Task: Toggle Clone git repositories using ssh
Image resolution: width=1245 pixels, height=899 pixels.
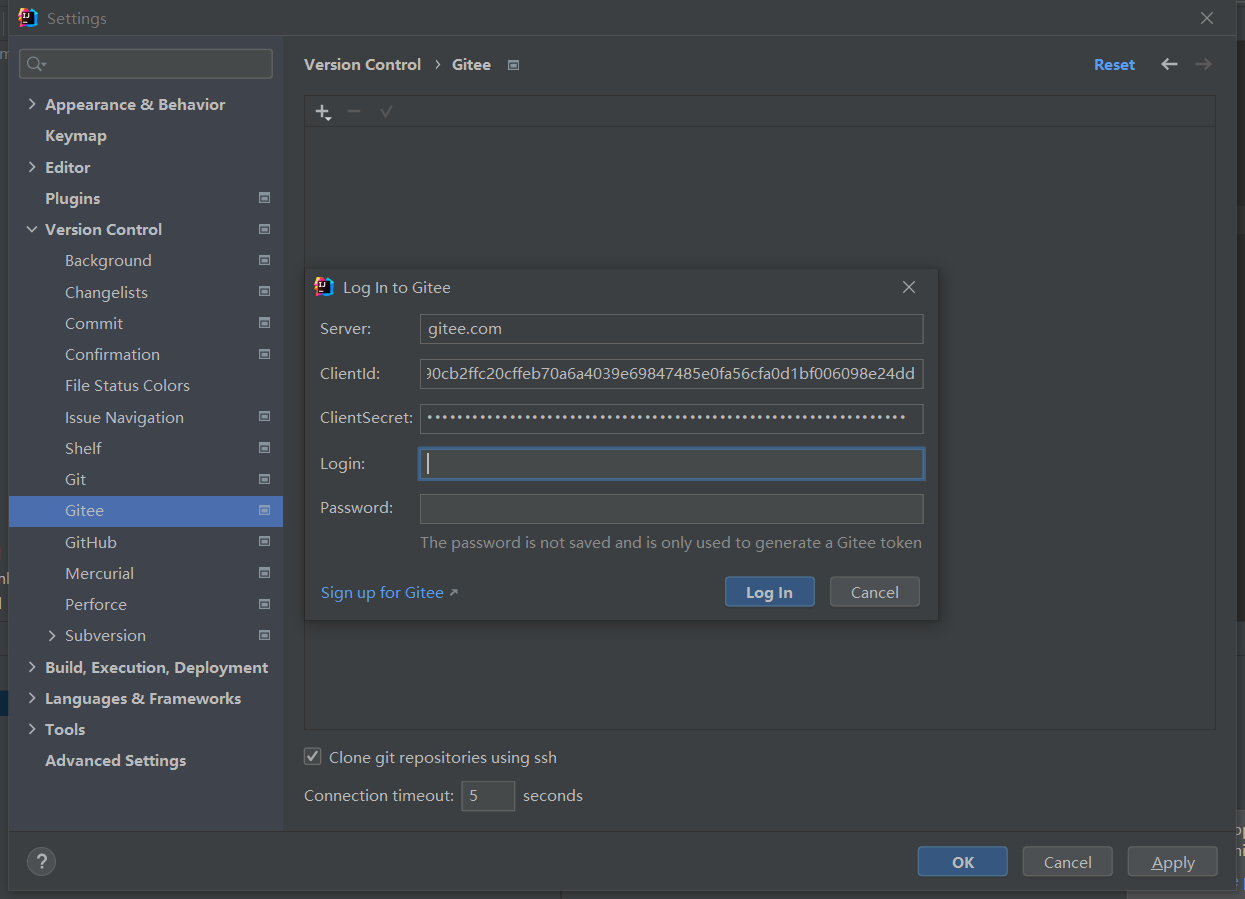Action: point(313,757)
